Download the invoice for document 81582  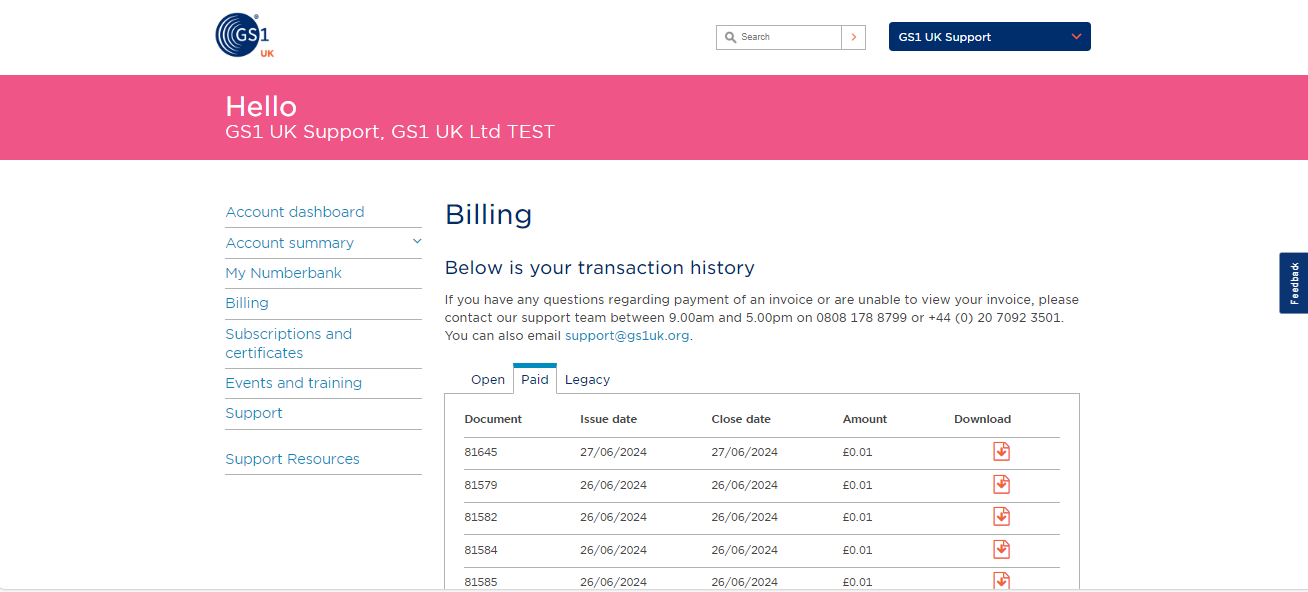pos(1001,517)
